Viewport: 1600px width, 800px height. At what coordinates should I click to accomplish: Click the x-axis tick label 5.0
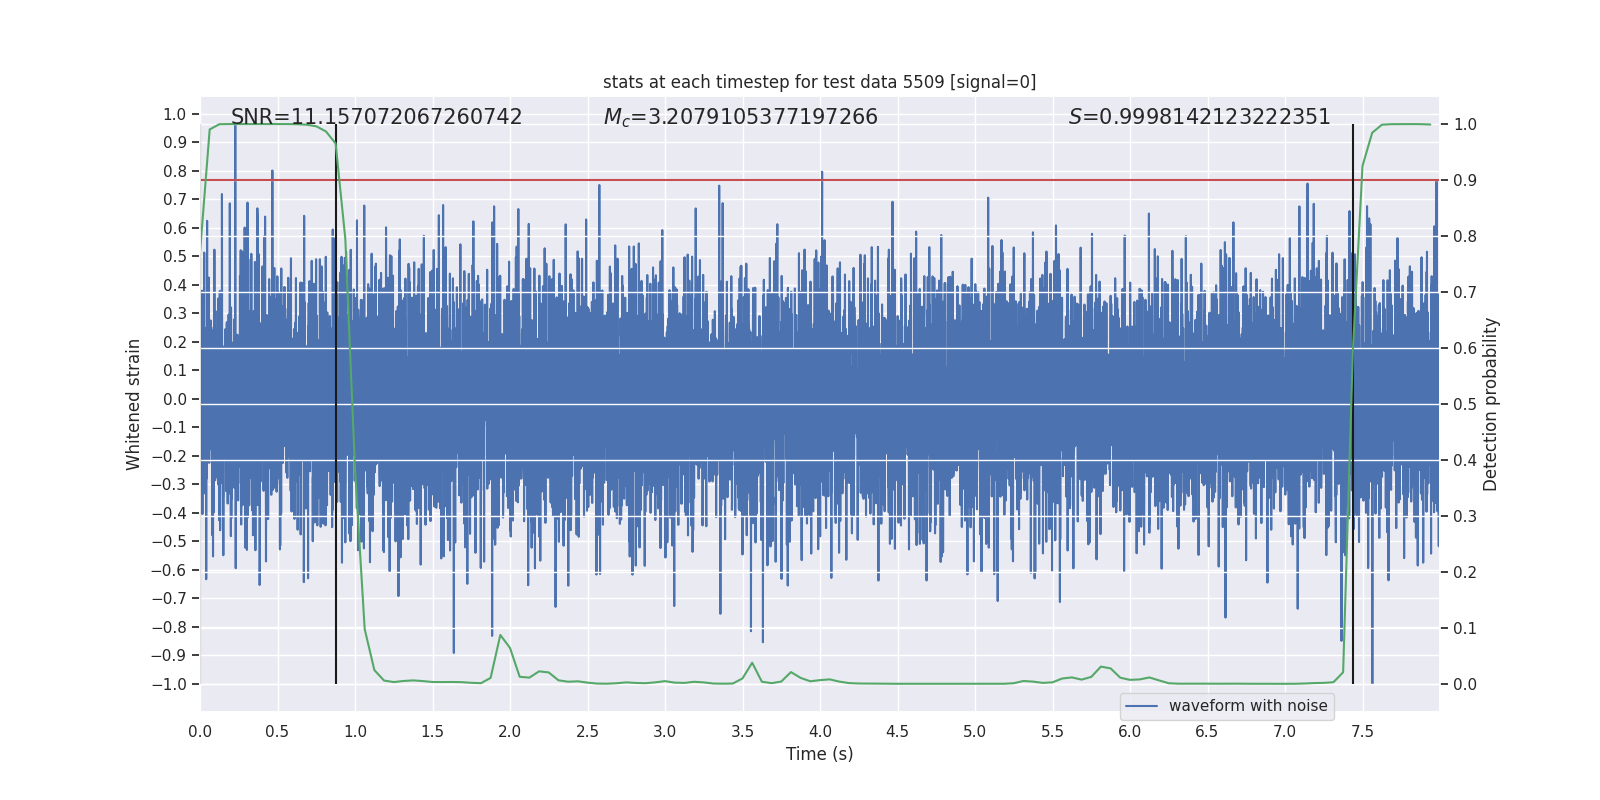(974, 732)
